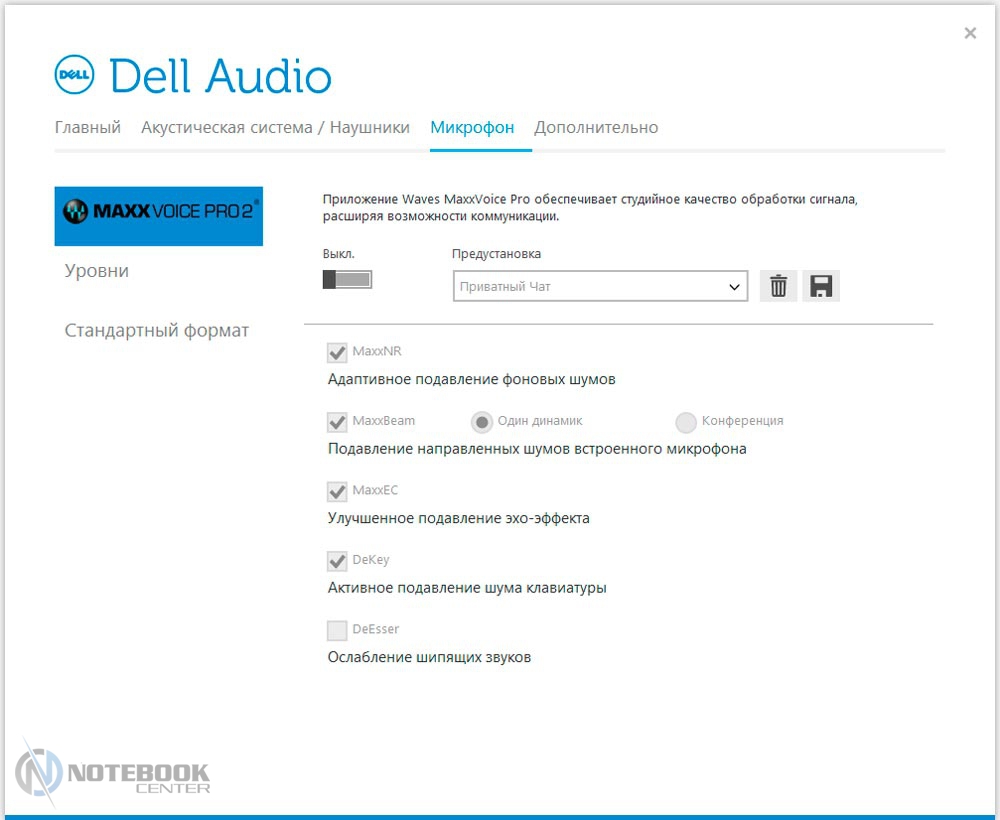Toggle the MaxxBeam checkbox

coord(337,421)
